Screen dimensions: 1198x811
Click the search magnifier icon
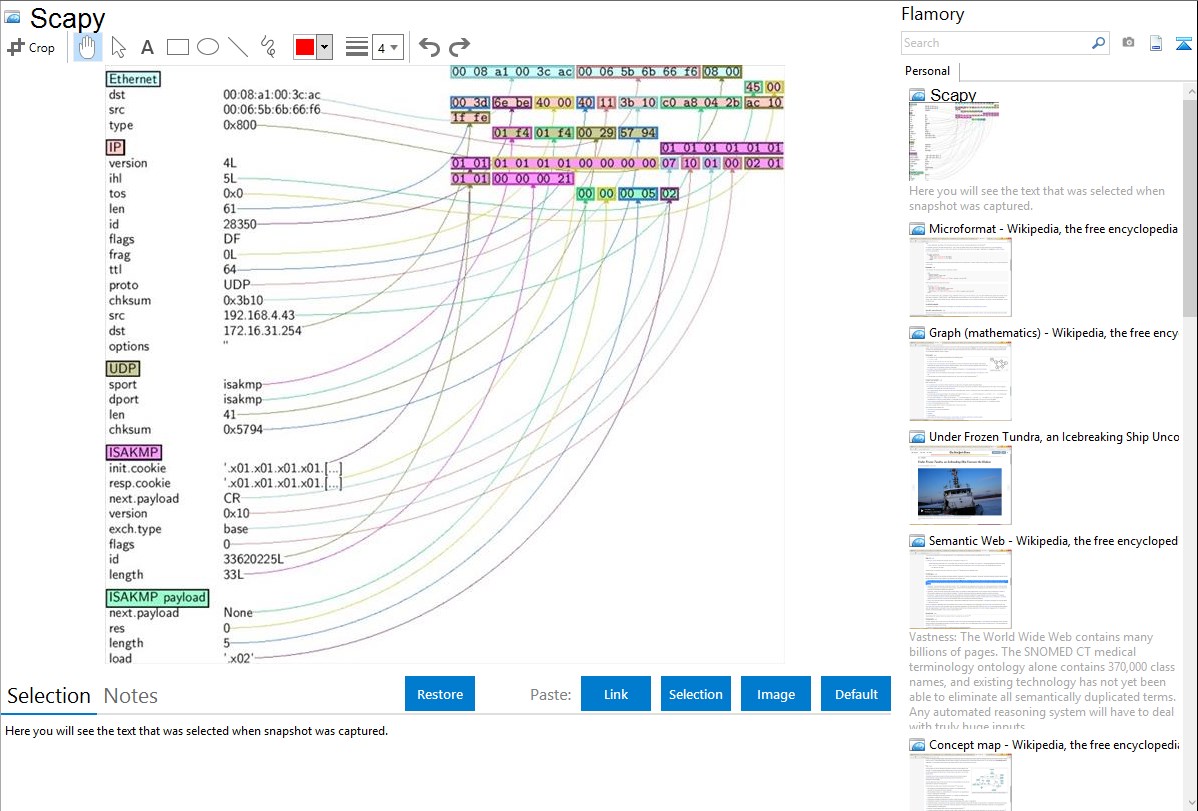coord(1098,43)
